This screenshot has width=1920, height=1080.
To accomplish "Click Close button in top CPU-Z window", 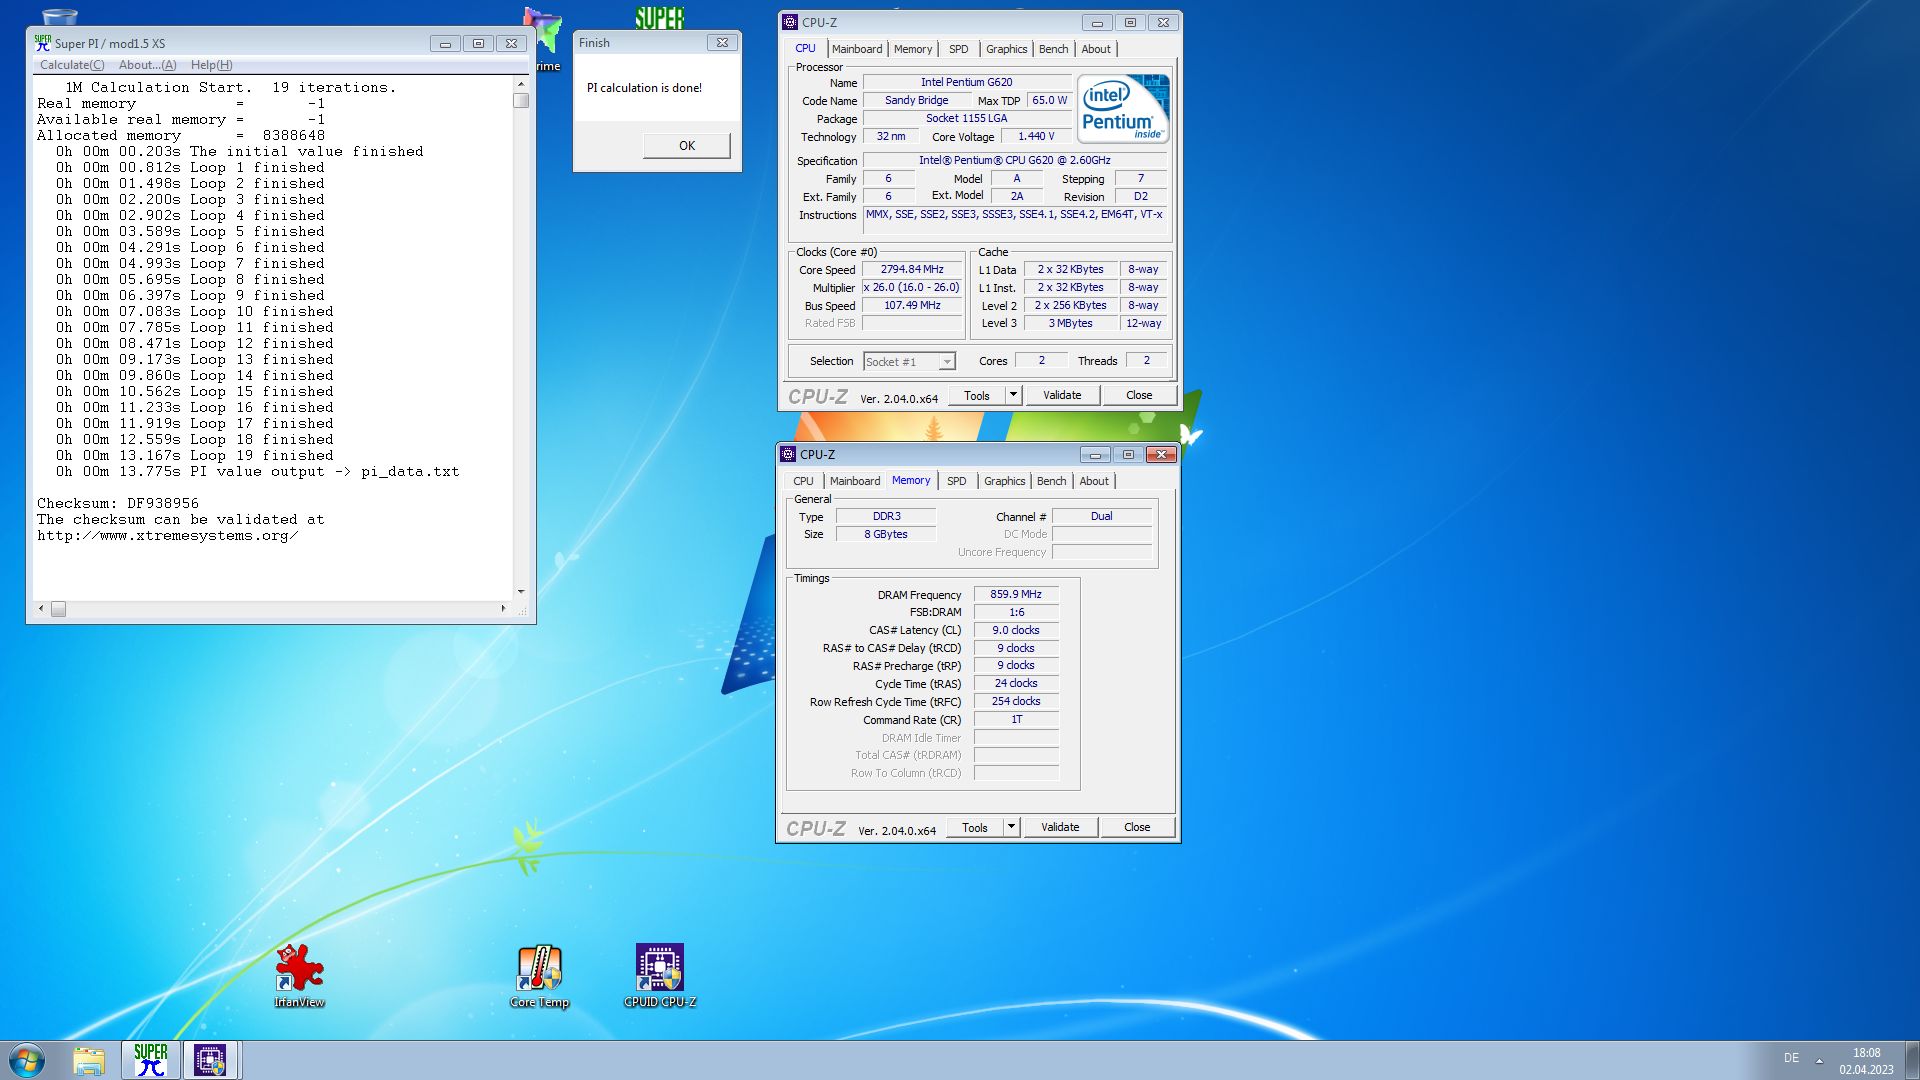I will (x=1139, y=396).
